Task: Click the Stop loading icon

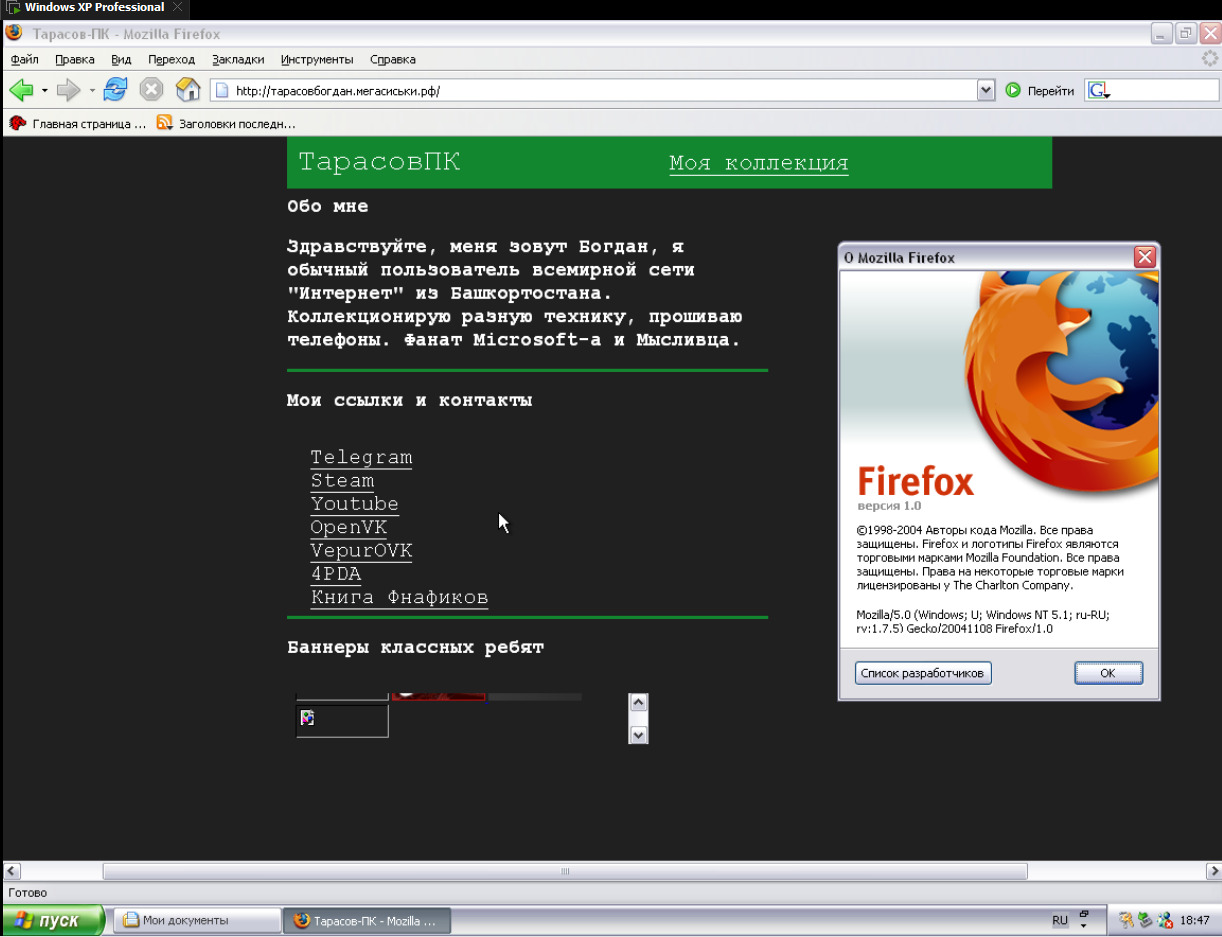Action: [151, 91]
